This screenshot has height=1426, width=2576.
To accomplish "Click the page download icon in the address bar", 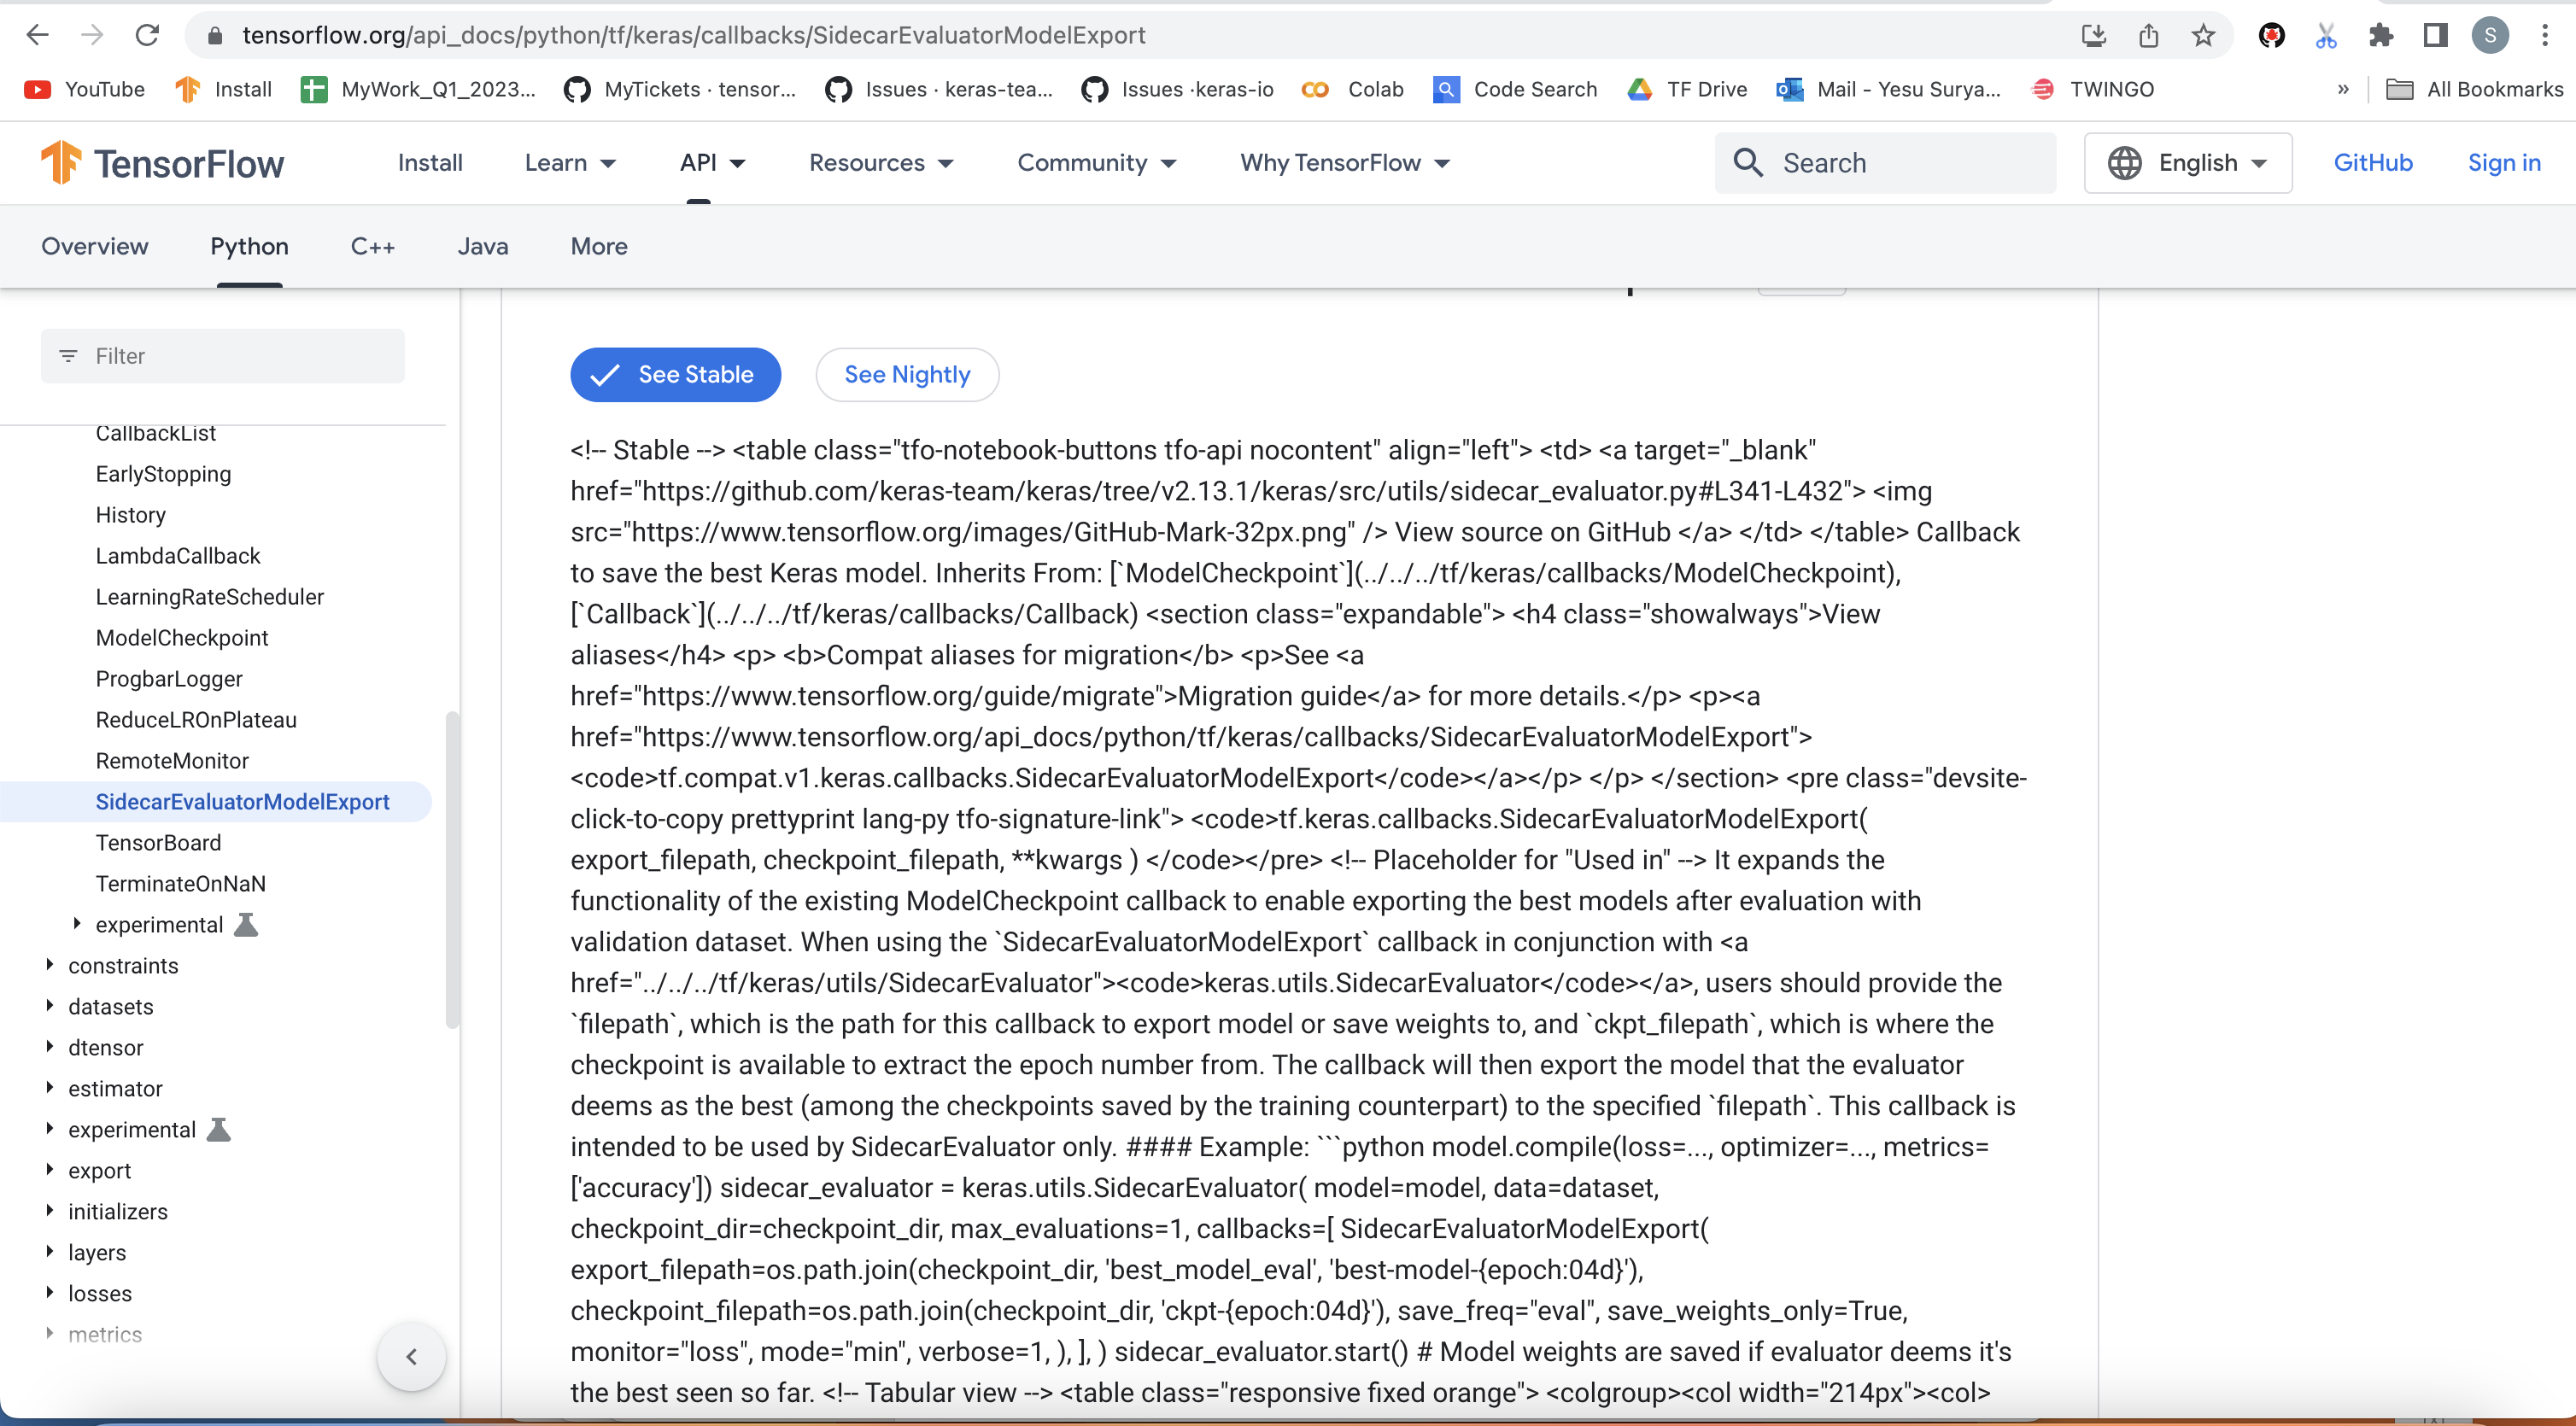I will pos(2093,35).
